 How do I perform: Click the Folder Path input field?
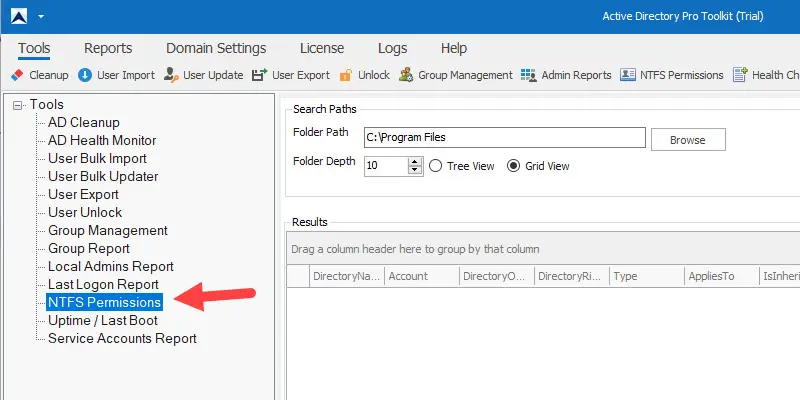(x=505, y=138)
